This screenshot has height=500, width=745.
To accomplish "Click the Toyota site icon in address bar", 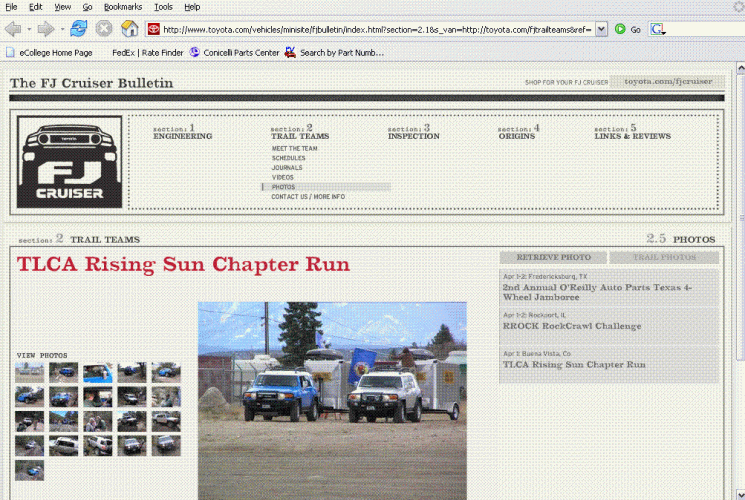I will (153, 29).
